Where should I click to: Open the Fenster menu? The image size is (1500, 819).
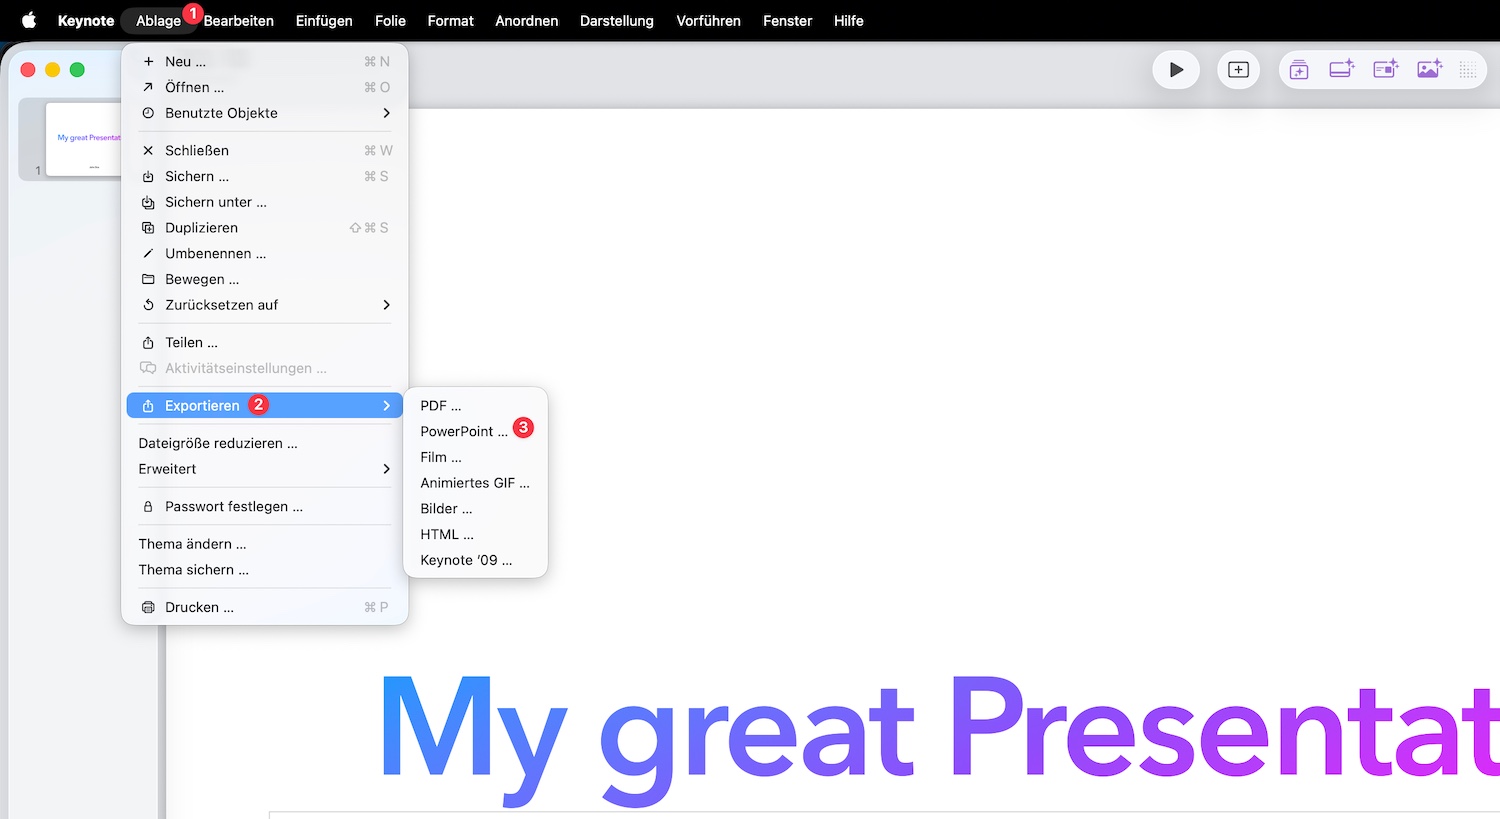[788, 20]
